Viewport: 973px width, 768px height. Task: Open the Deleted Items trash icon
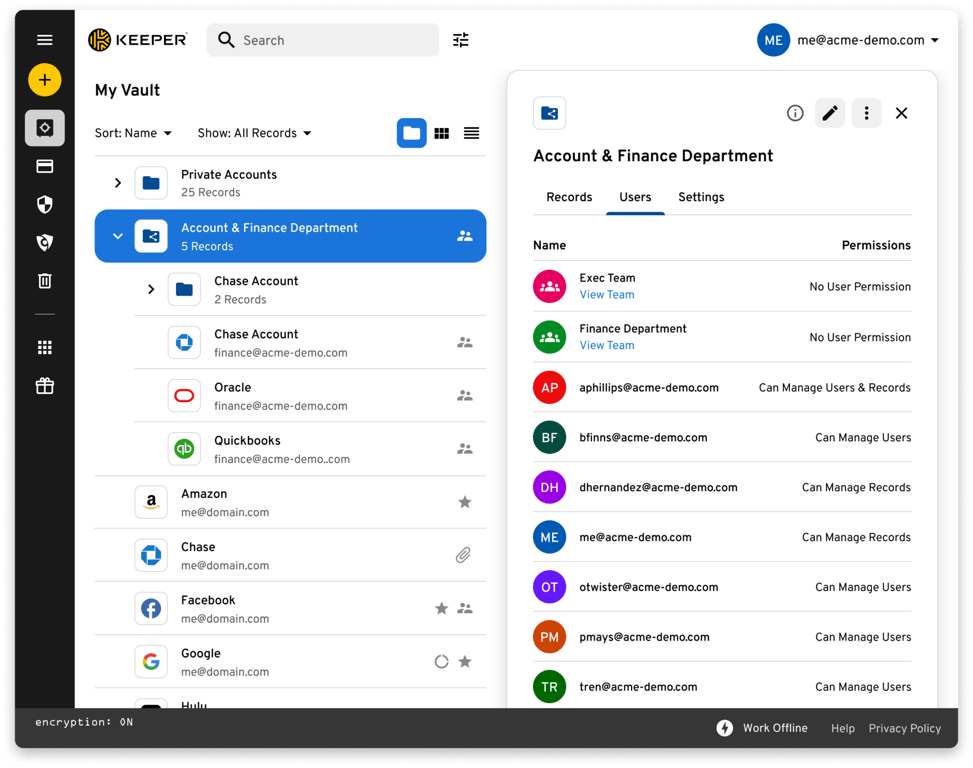coord(45,281)
